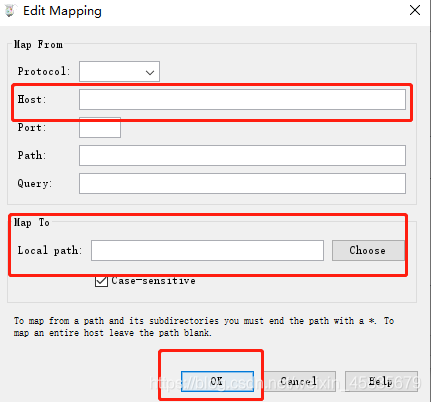Close the Edit Mapping dialog
This screenshot has height=402, width=431.
(x=415, y=10)
